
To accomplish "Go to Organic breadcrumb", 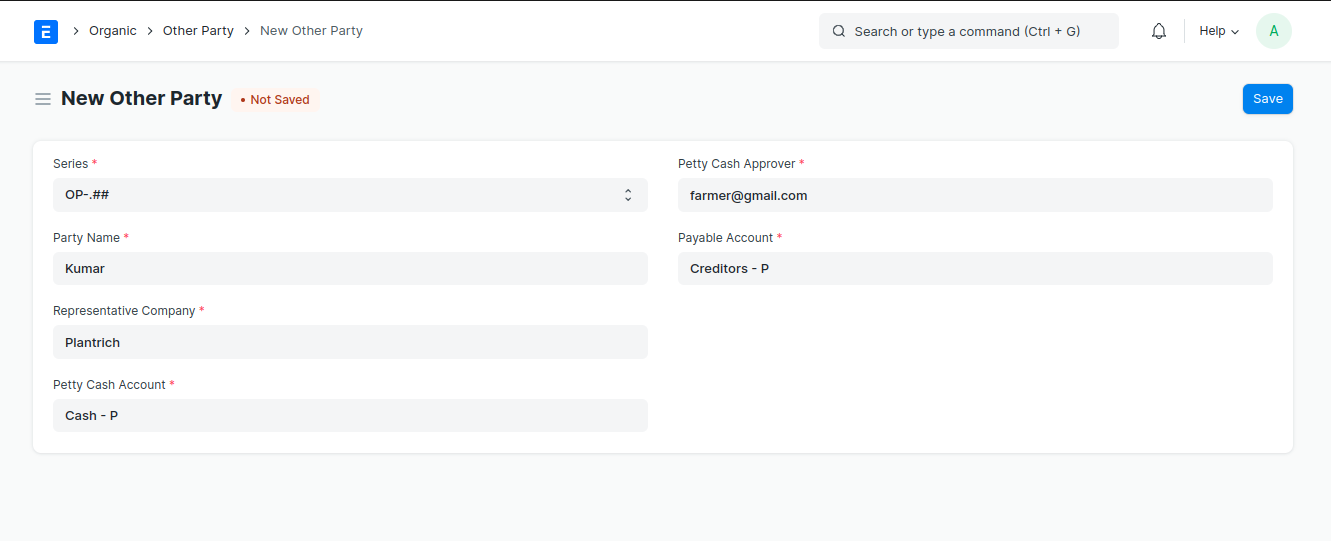I will (112, 31).
